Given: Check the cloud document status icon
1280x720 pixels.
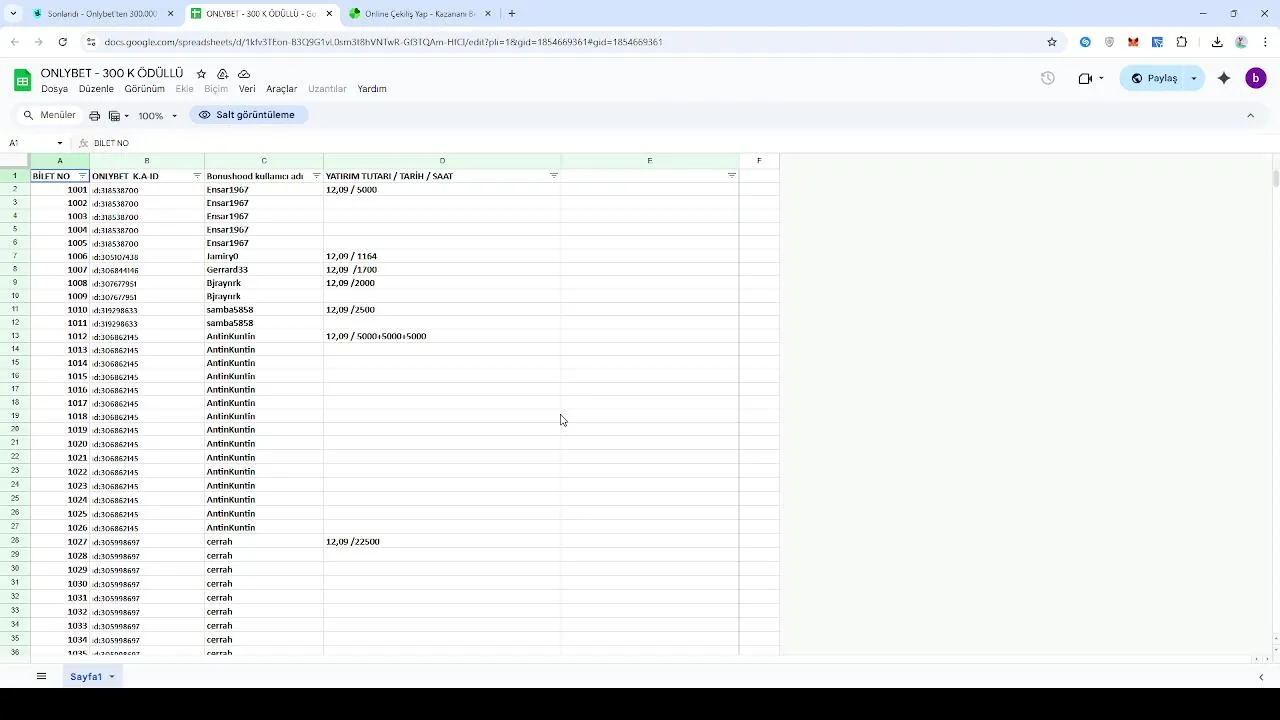Looking at the screenshot, I should pos(244,74).
